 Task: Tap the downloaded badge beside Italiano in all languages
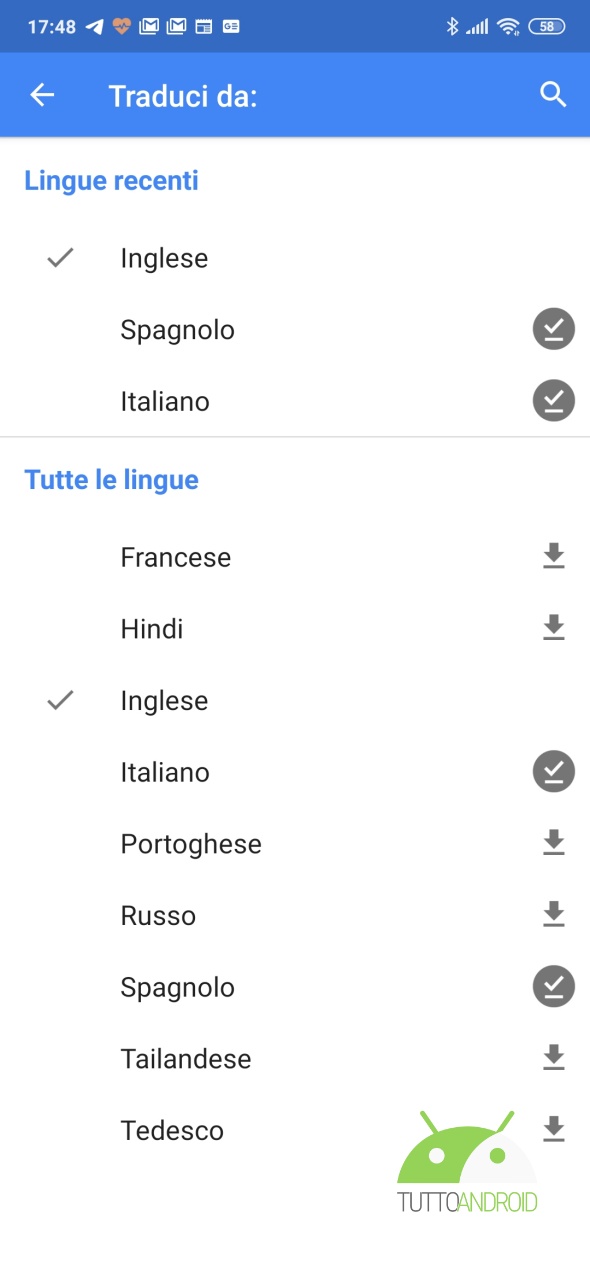(x=554, y=772)
